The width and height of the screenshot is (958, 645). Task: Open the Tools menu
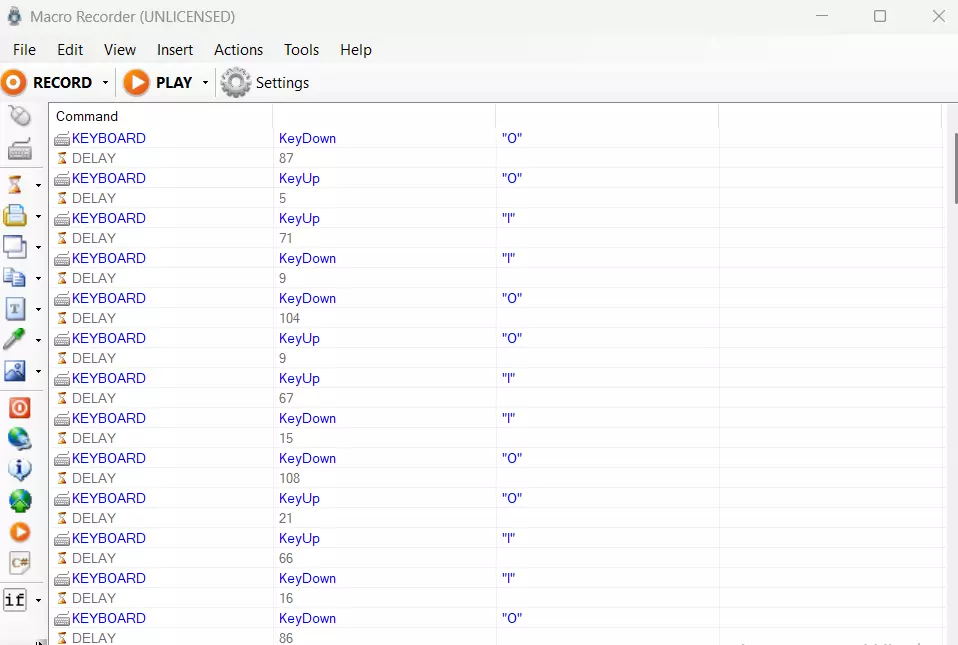[x=301, y=50]
